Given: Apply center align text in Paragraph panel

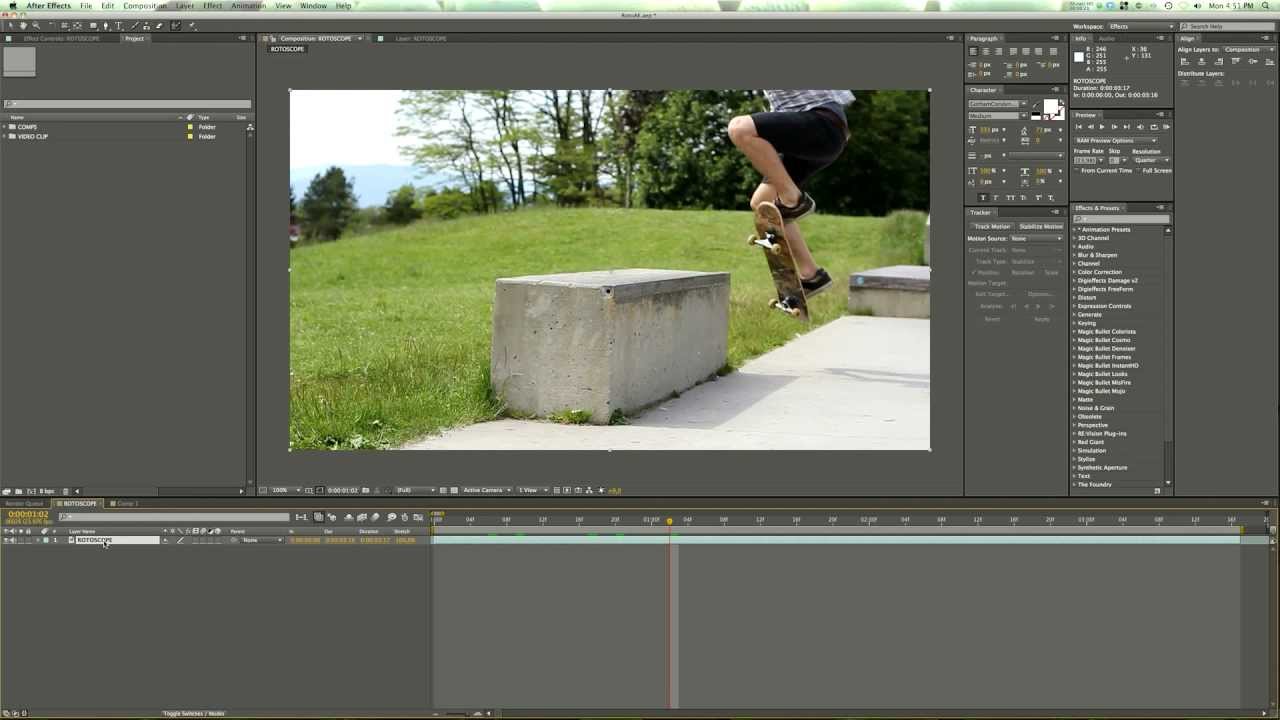Looking at the screenshot, I should click(x=986, y=52).
